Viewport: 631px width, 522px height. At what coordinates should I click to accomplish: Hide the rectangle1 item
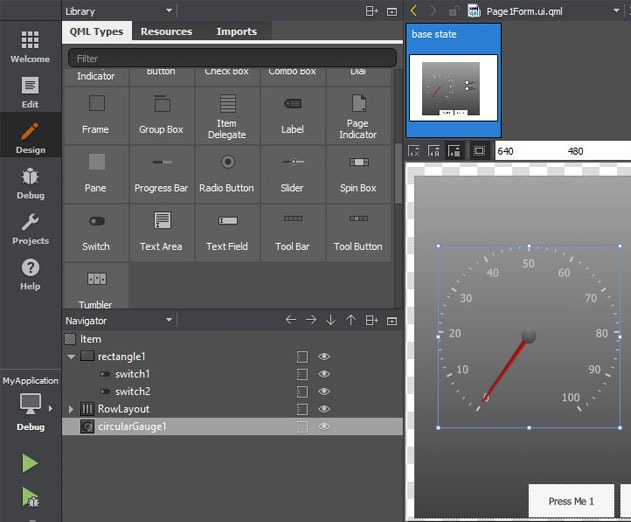pyautogui.click(x=324, y=357)
